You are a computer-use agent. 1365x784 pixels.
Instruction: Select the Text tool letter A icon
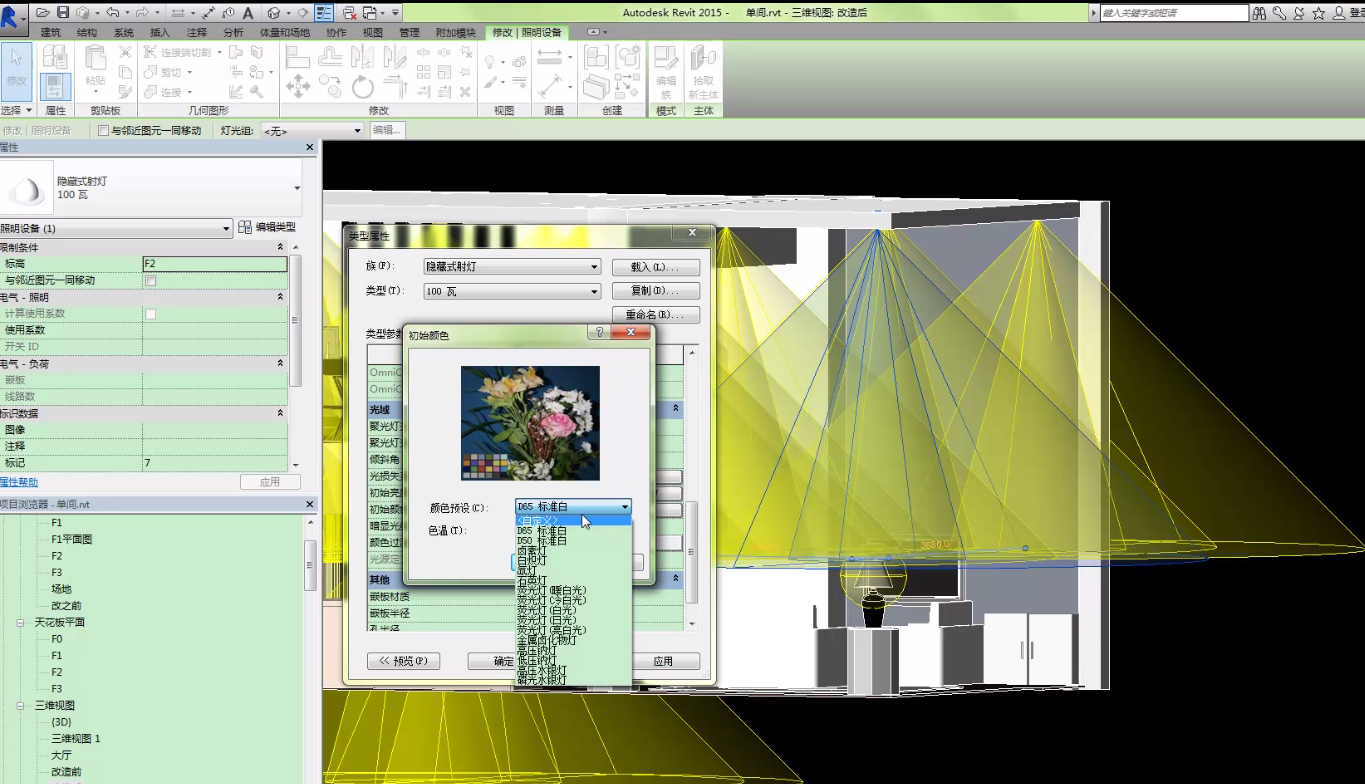coord(248,13)
